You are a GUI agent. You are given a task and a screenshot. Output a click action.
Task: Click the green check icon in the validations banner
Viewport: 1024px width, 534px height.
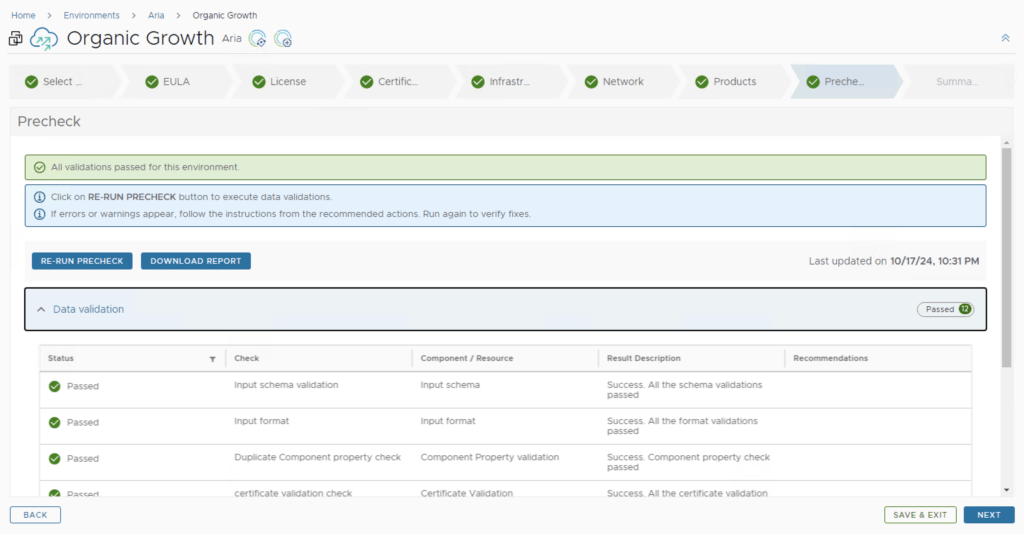(40, 167)
